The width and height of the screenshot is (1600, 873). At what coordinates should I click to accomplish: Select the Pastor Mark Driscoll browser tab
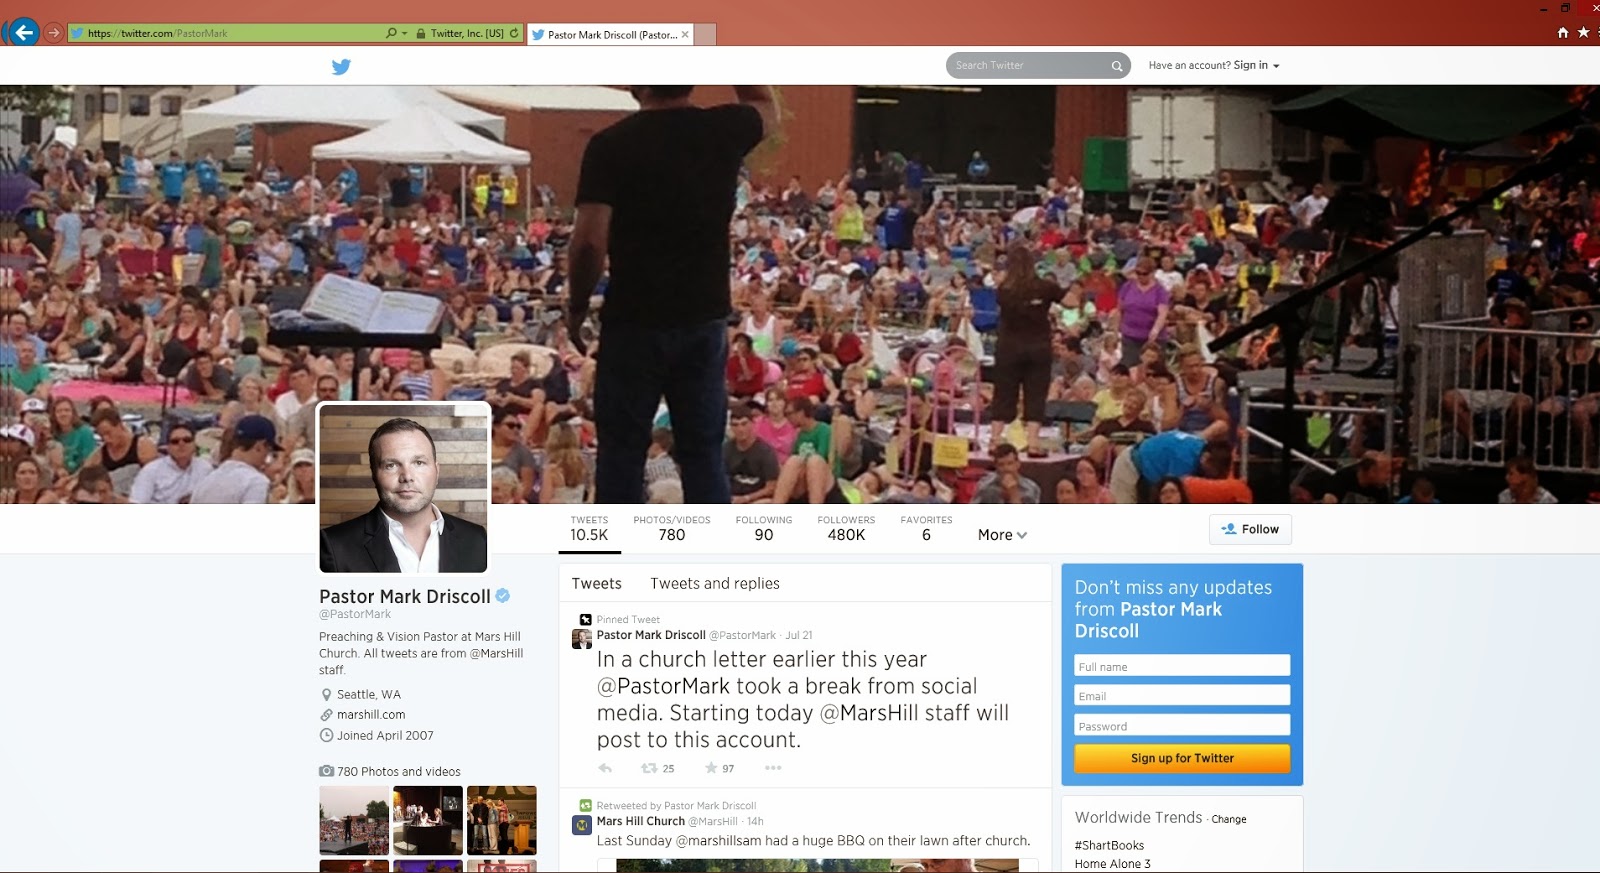coord(609,34)
